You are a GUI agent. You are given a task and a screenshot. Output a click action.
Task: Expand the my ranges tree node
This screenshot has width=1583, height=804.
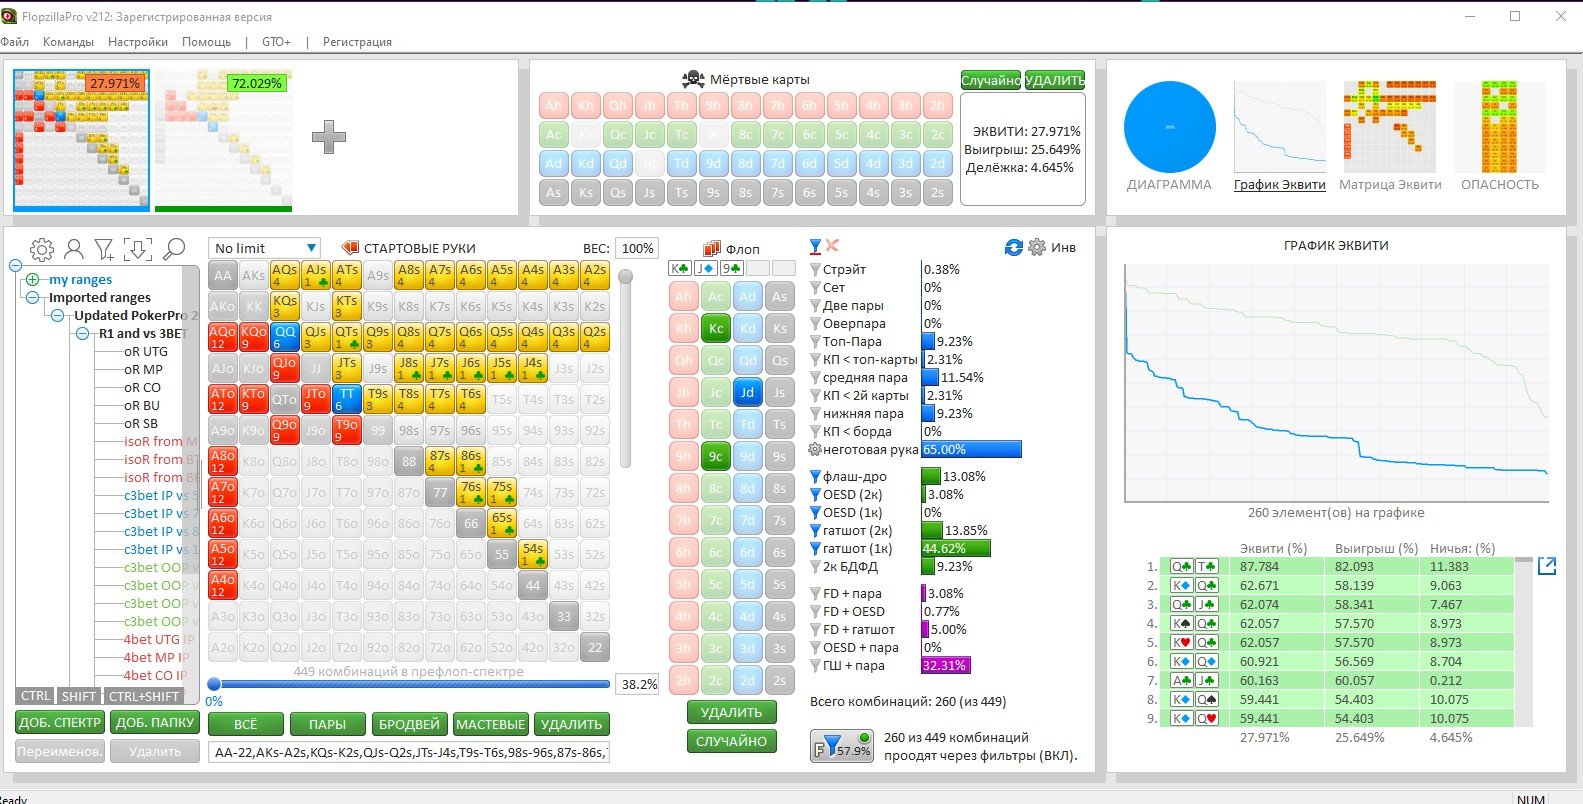point(33,280)
